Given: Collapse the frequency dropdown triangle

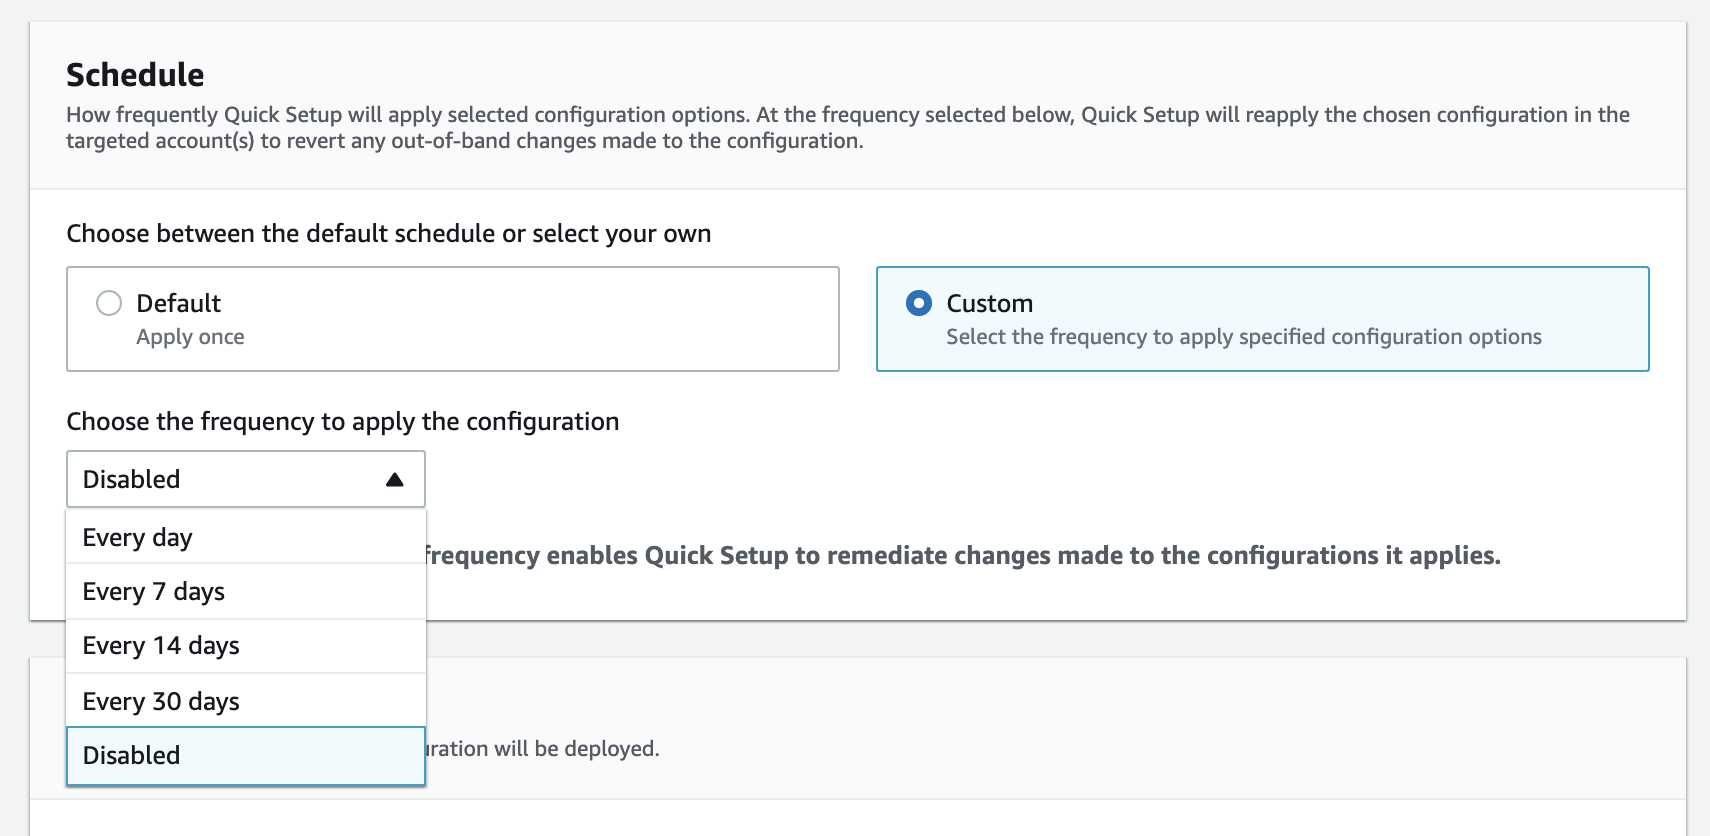Looking at the screenshot, I should [392, 478].
